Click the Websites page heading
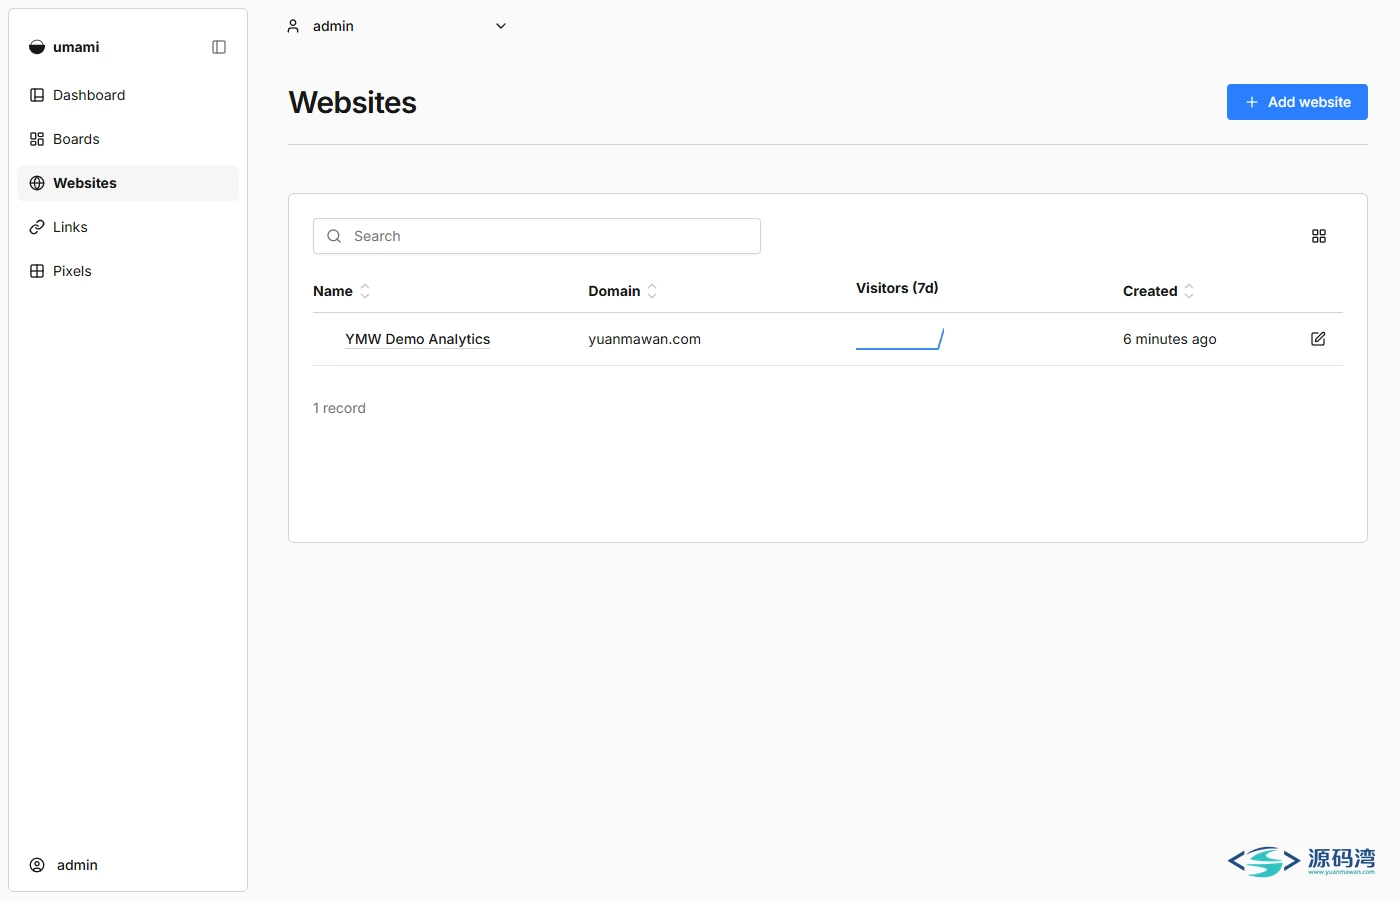 tap(353, 102)
